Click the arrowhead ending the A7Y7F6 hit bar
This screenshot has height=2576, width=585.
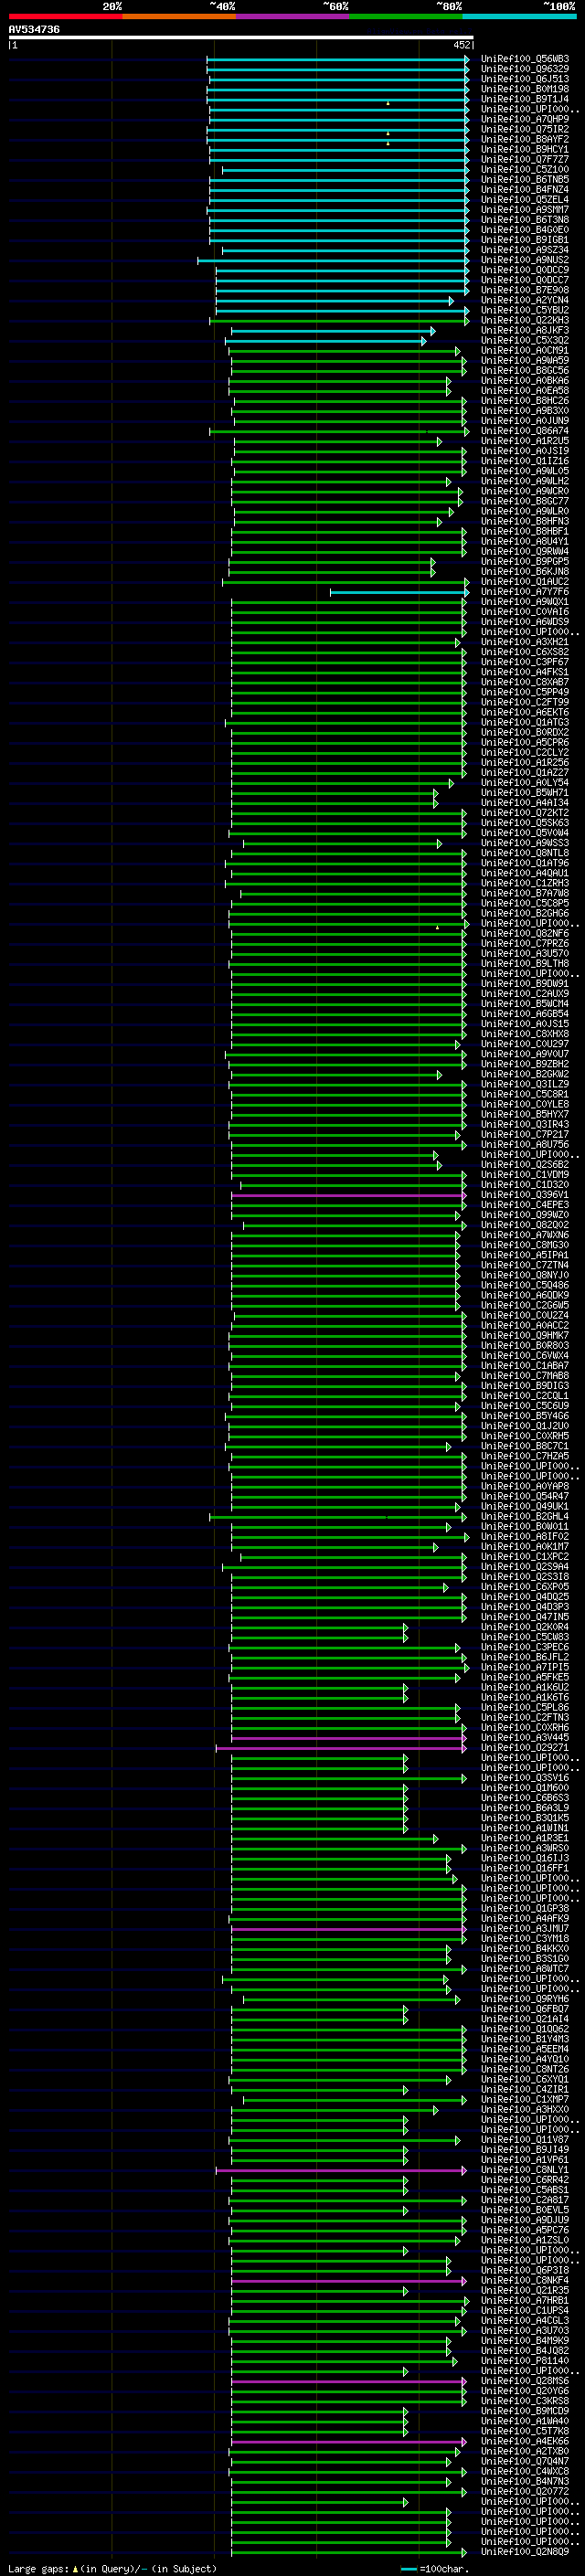(466, 592)
